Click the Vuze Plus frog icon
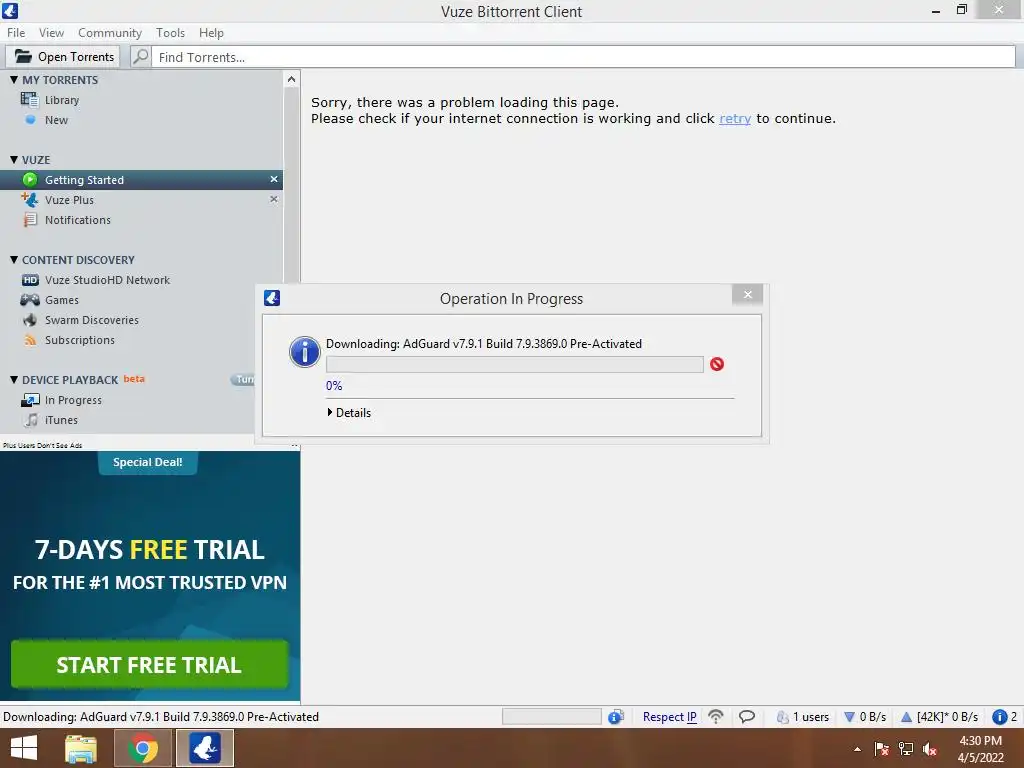1024x768 pixels. tap(30, 199)
